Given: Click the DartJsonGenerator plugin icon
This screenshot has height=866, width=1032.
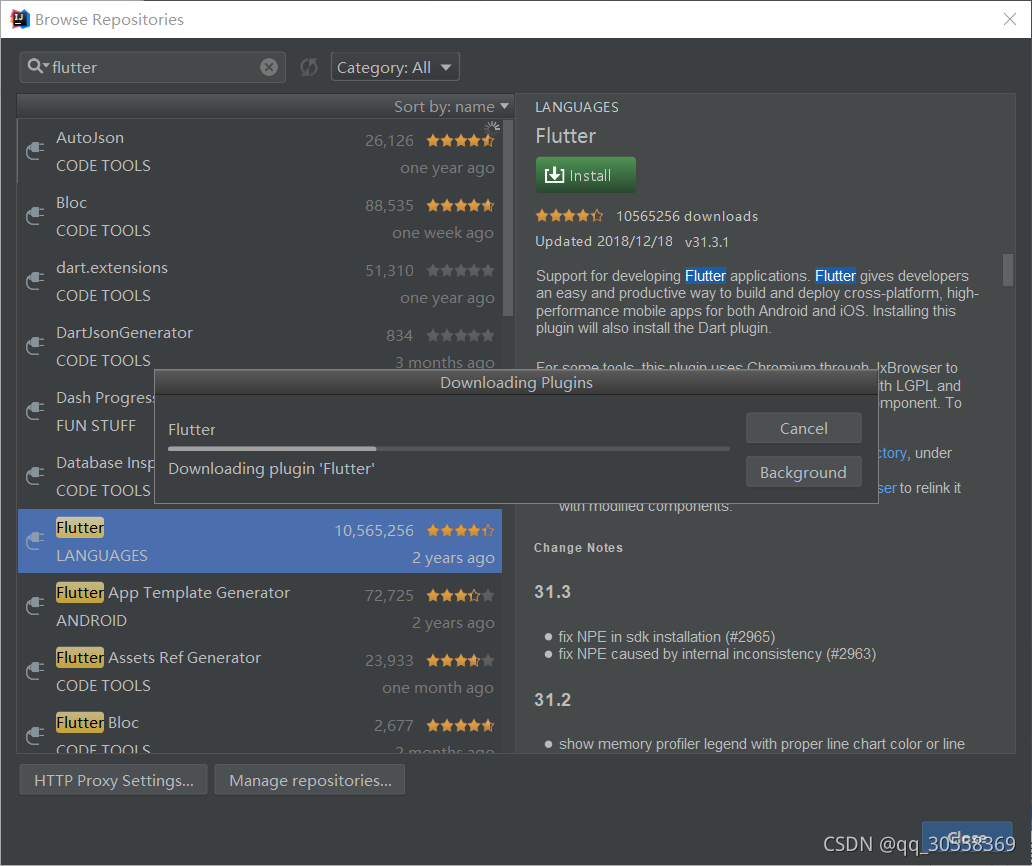Looking at the screenshot, I should pos(34,346).
